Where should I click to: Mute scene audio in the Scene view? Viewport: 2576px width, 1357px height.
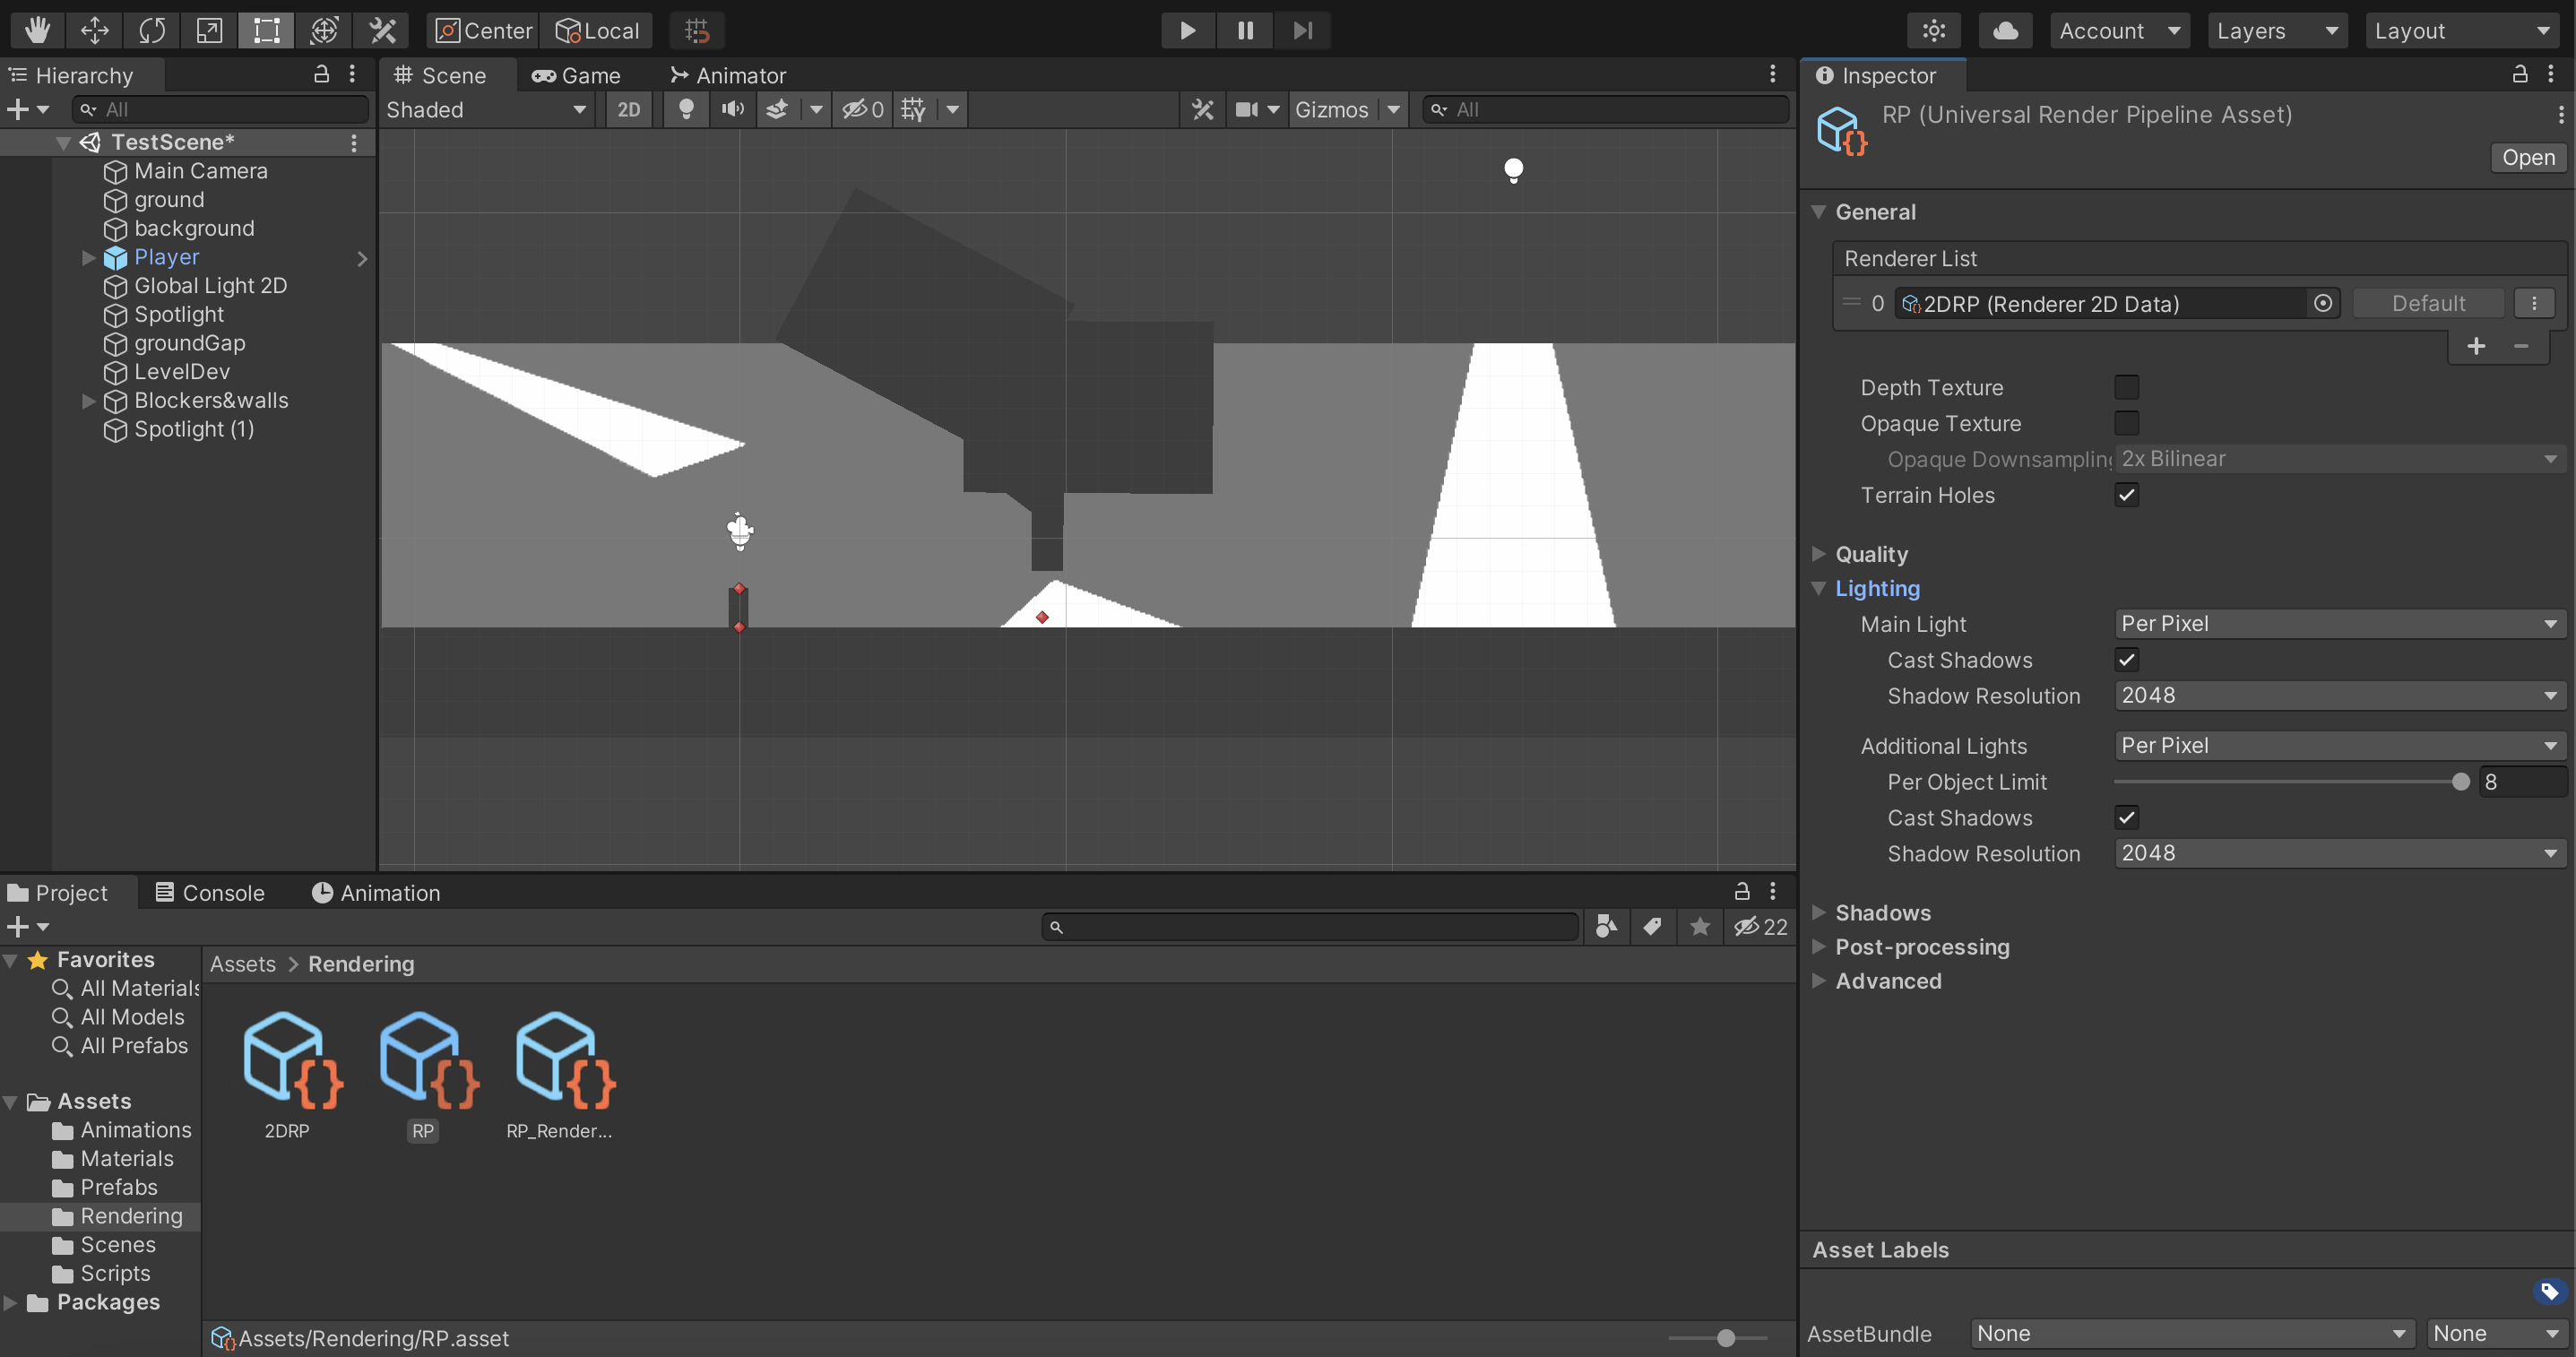point(732,110)
